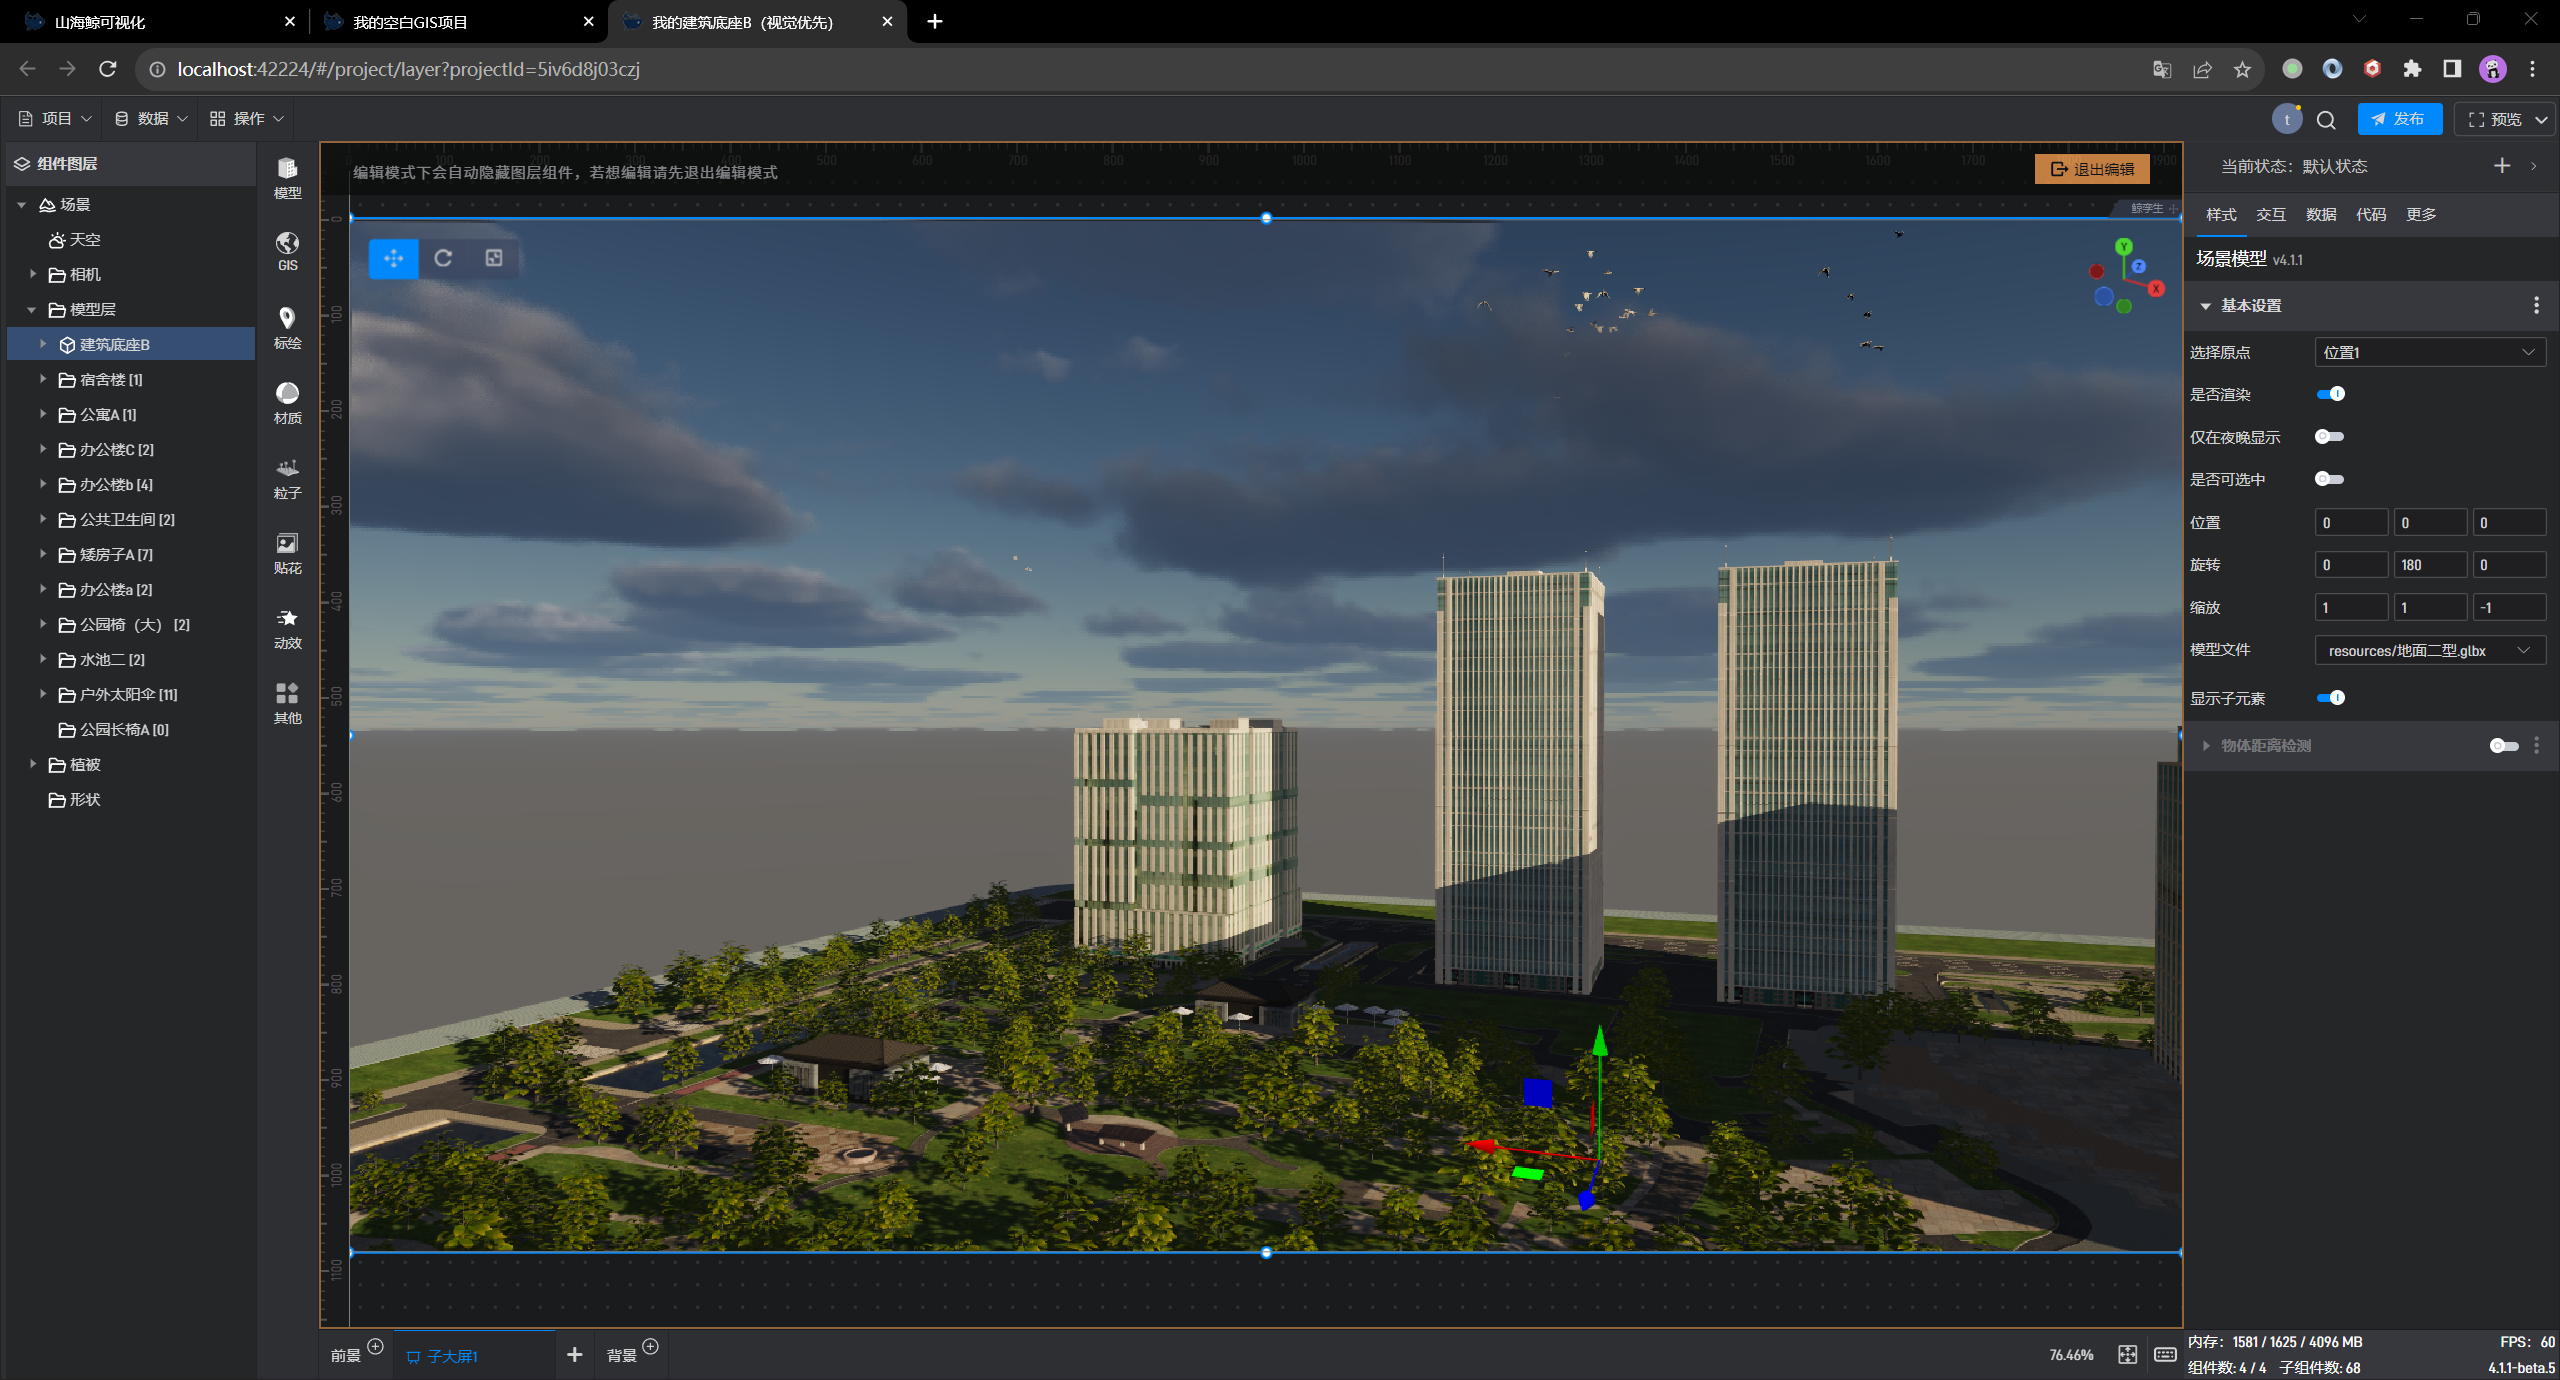Click the blue 发布 publish button
Image resolution: width=2560 pixels, height=1380 pixels.
2398,119
